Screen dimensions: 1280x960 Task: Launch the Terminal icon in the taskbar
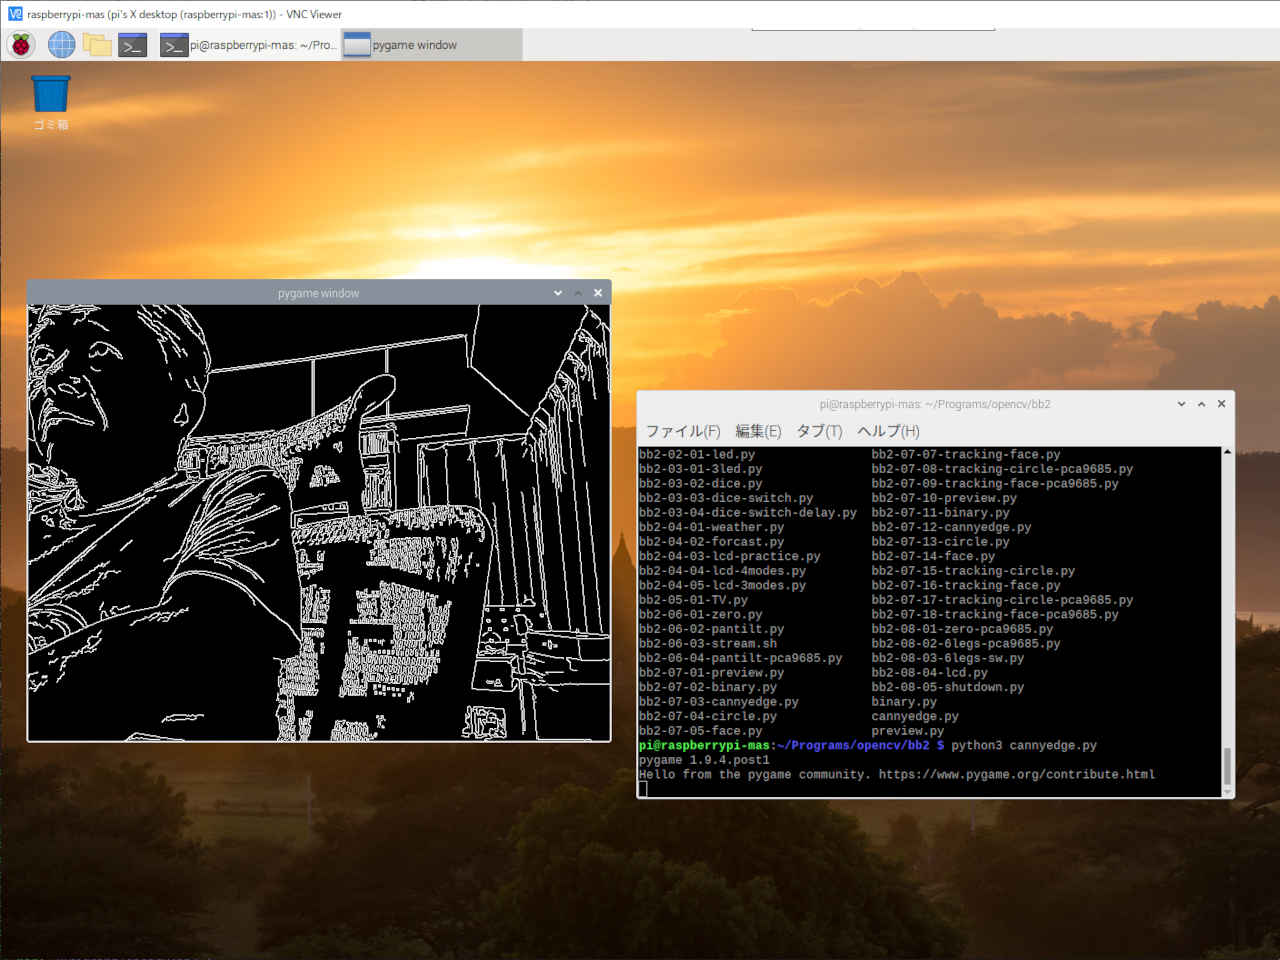[x=133, y=45]
